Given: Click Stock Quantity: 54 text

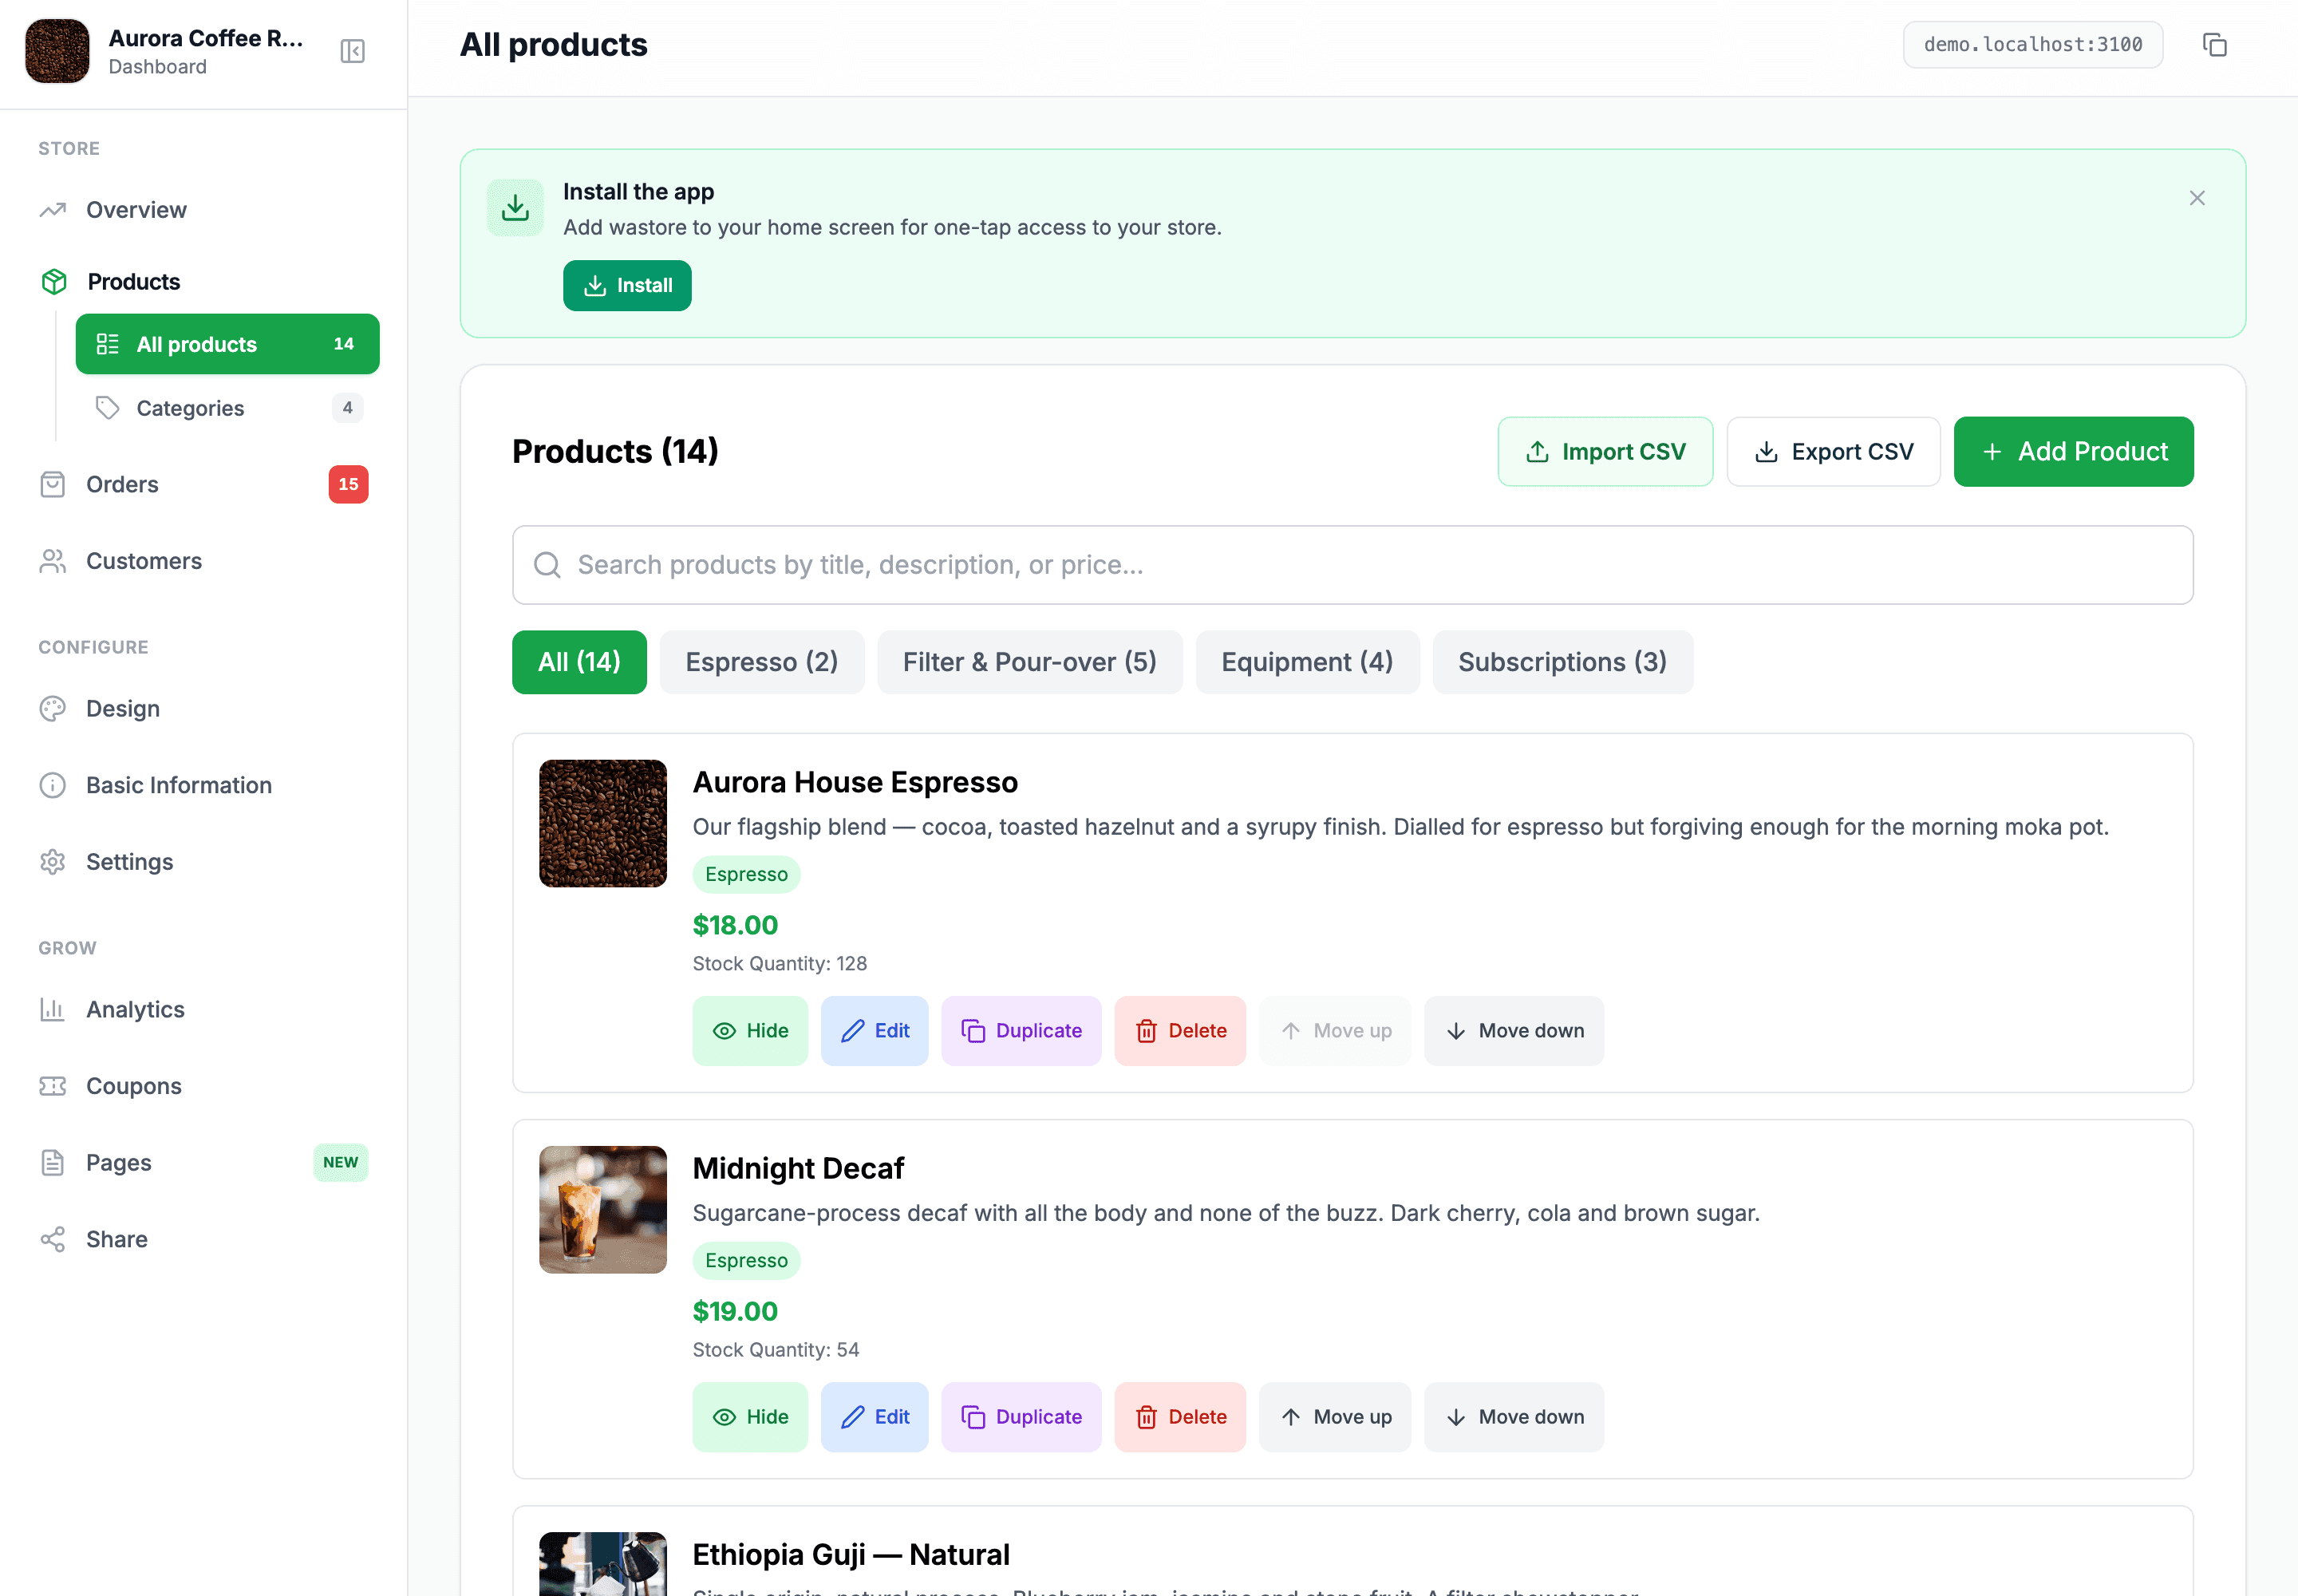Looking at the screenshot, I should pos(775,1350).
